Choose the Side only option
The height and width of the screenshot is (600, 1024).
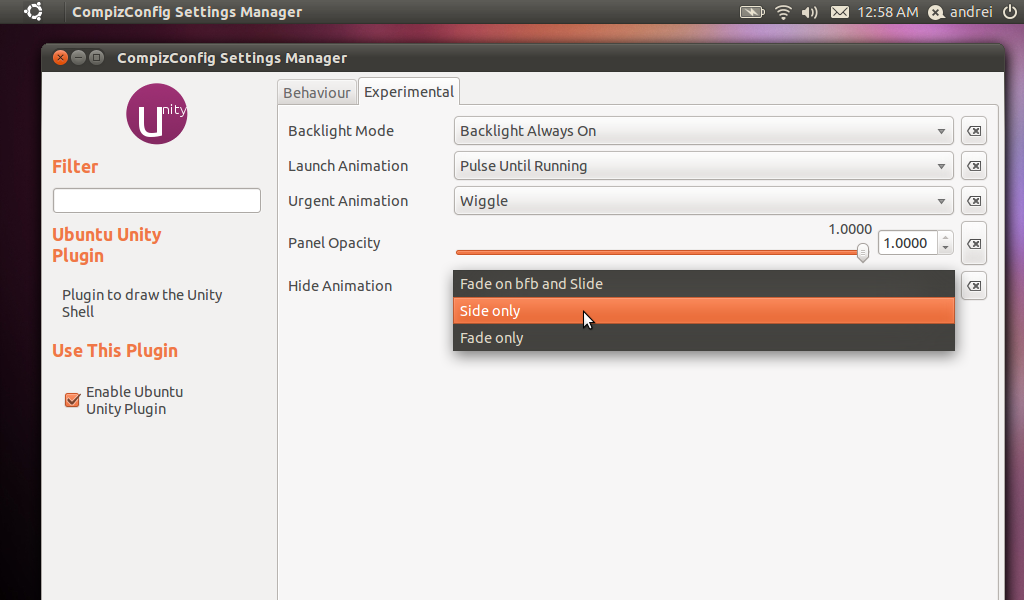point(703,311)
